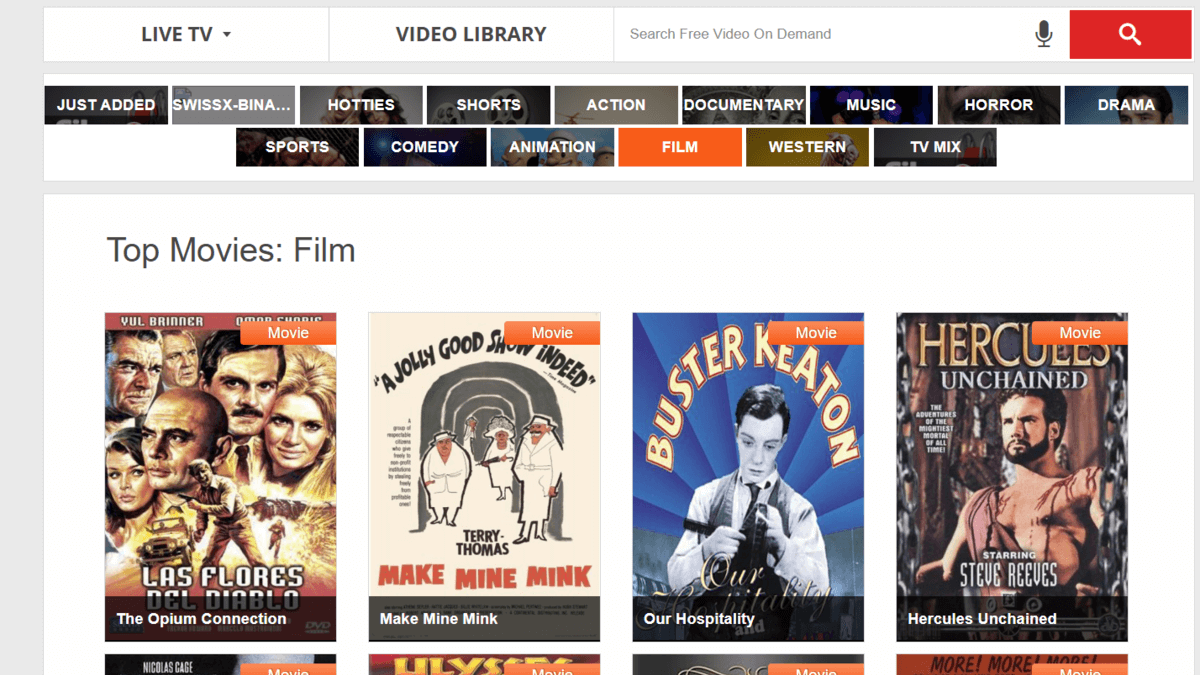Browse the Hotties category tile
The width and height of the screenshot is (1200, 675).
tap(361, 105)
